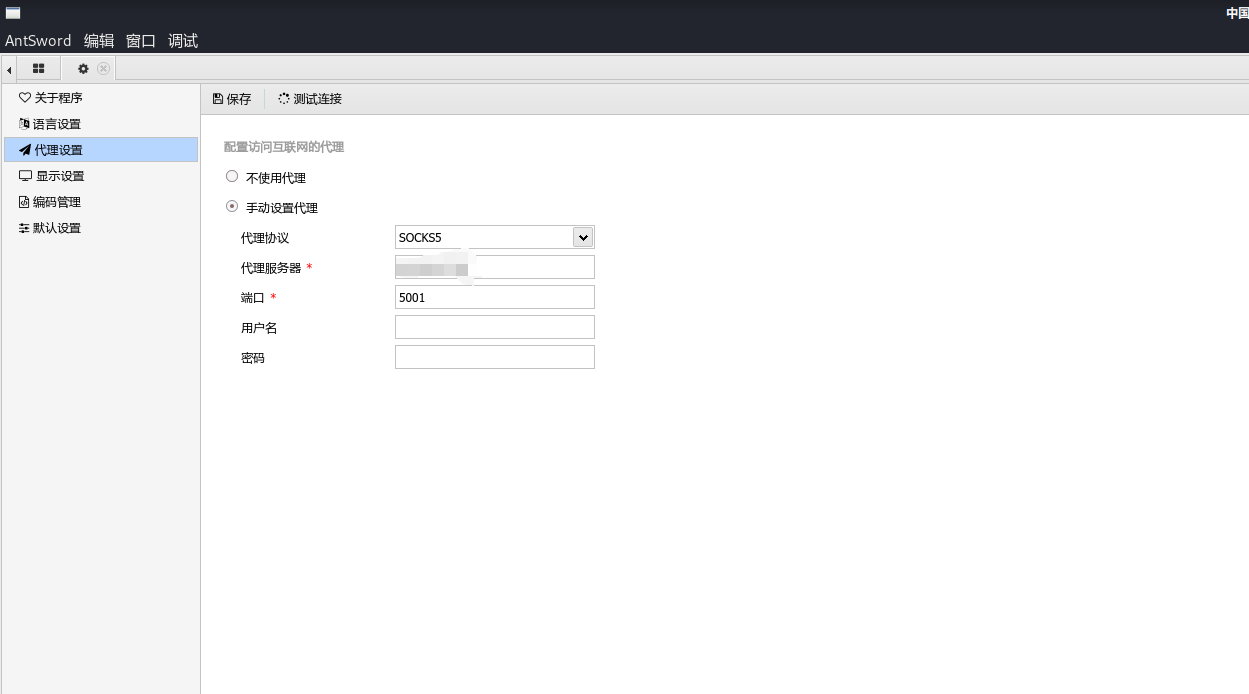
Task: Open the 调试 menu
Action: click(183, 41)
